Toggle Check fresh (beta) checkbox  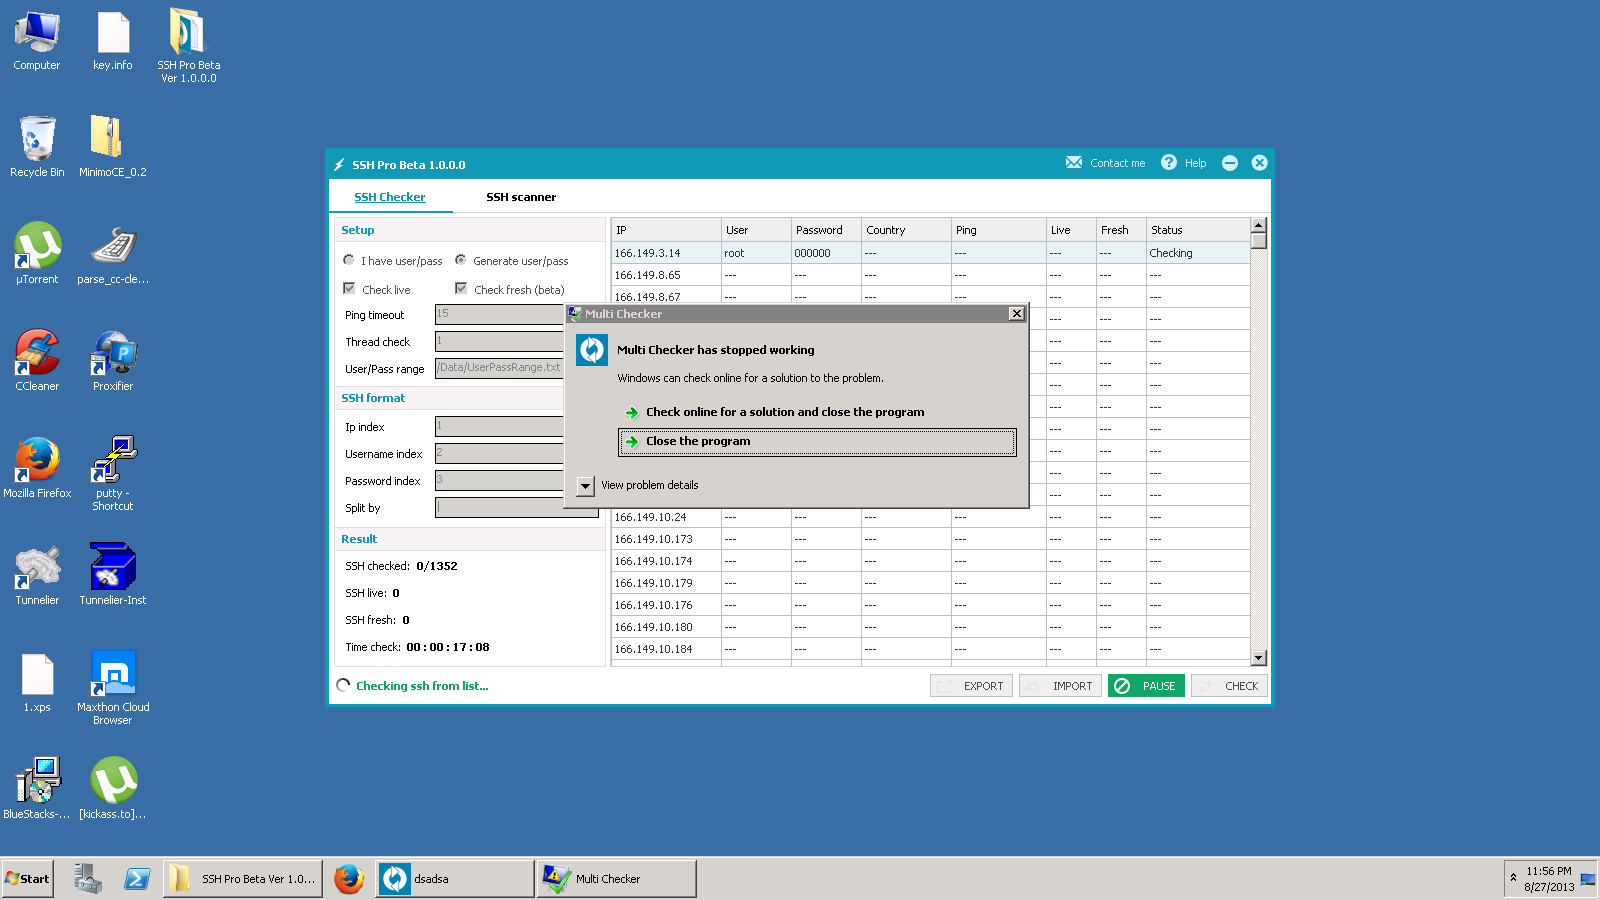tap(461, 289)
